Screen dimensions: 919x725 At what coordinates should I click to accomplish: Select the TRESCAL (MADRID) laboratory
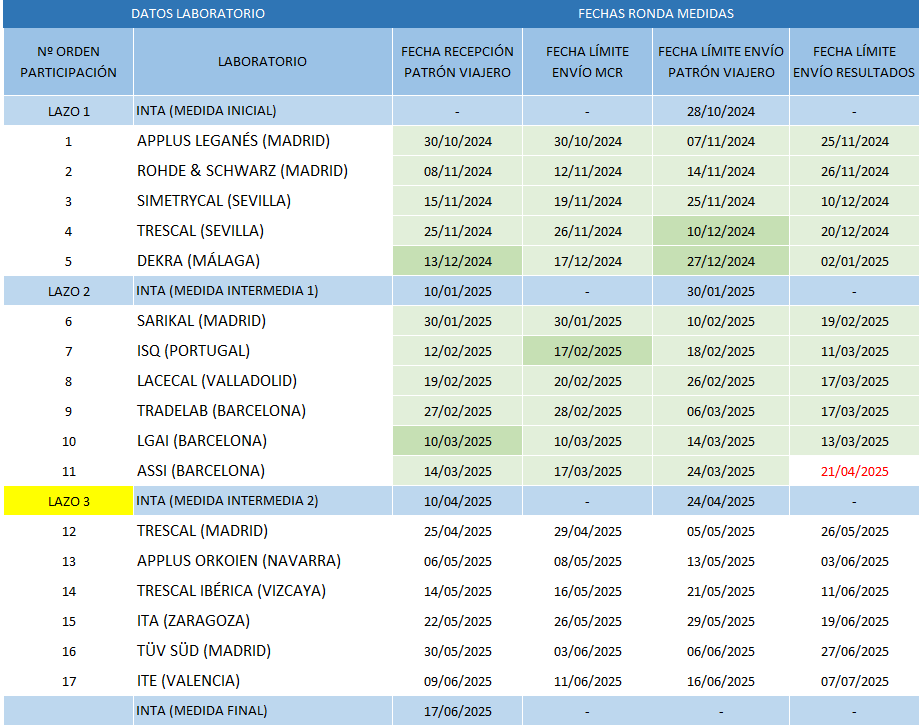click(202, 531)
